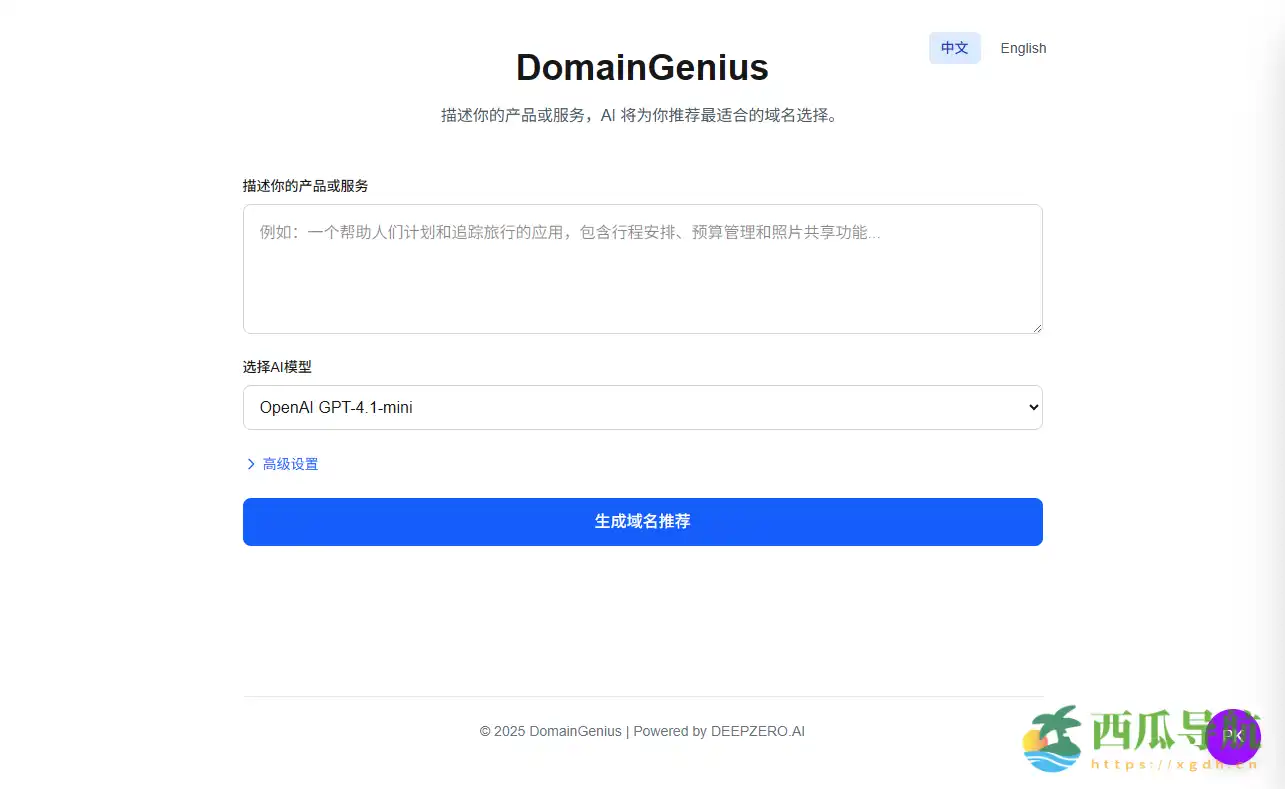Click the palm tree watermark logo icon
Image resolution: width=1285 pixels, height=789 pixels.
[x=1053, y=737]
